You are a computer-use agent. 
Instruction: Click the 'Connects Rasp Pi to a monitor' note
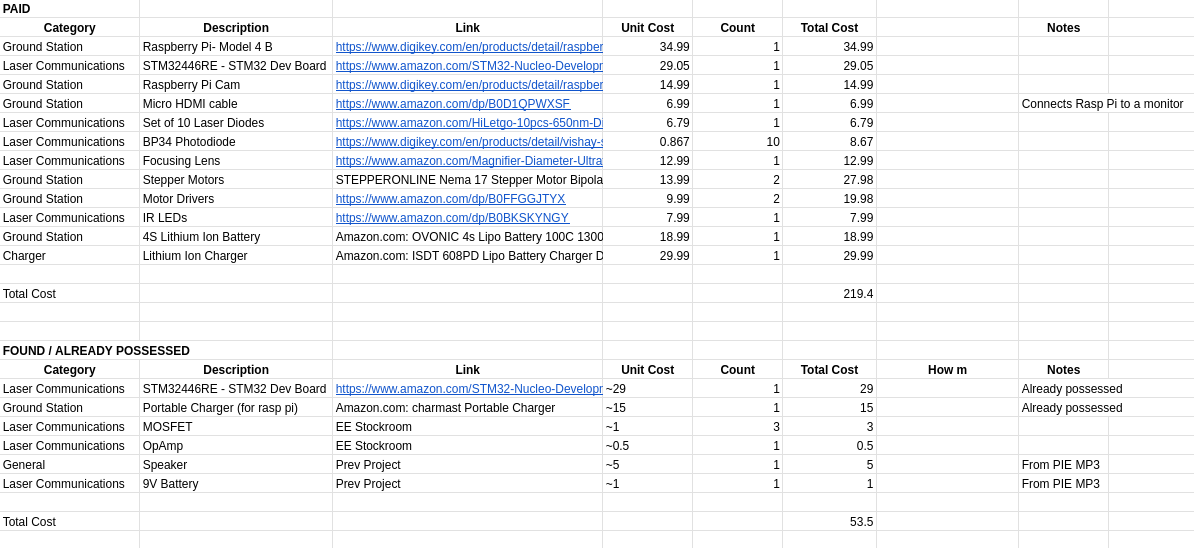pos(1102,104)
